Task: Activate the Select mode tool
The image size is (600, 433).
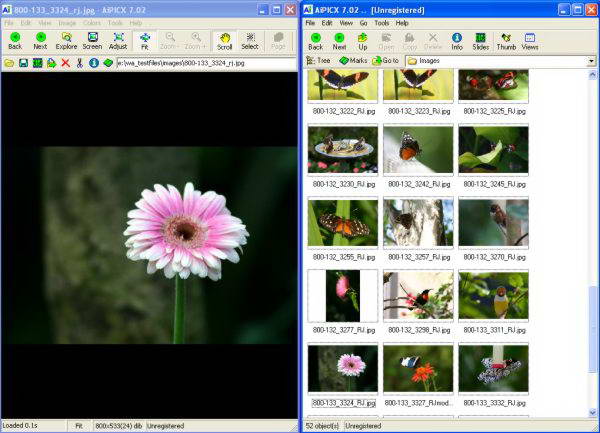Action: 250,41
